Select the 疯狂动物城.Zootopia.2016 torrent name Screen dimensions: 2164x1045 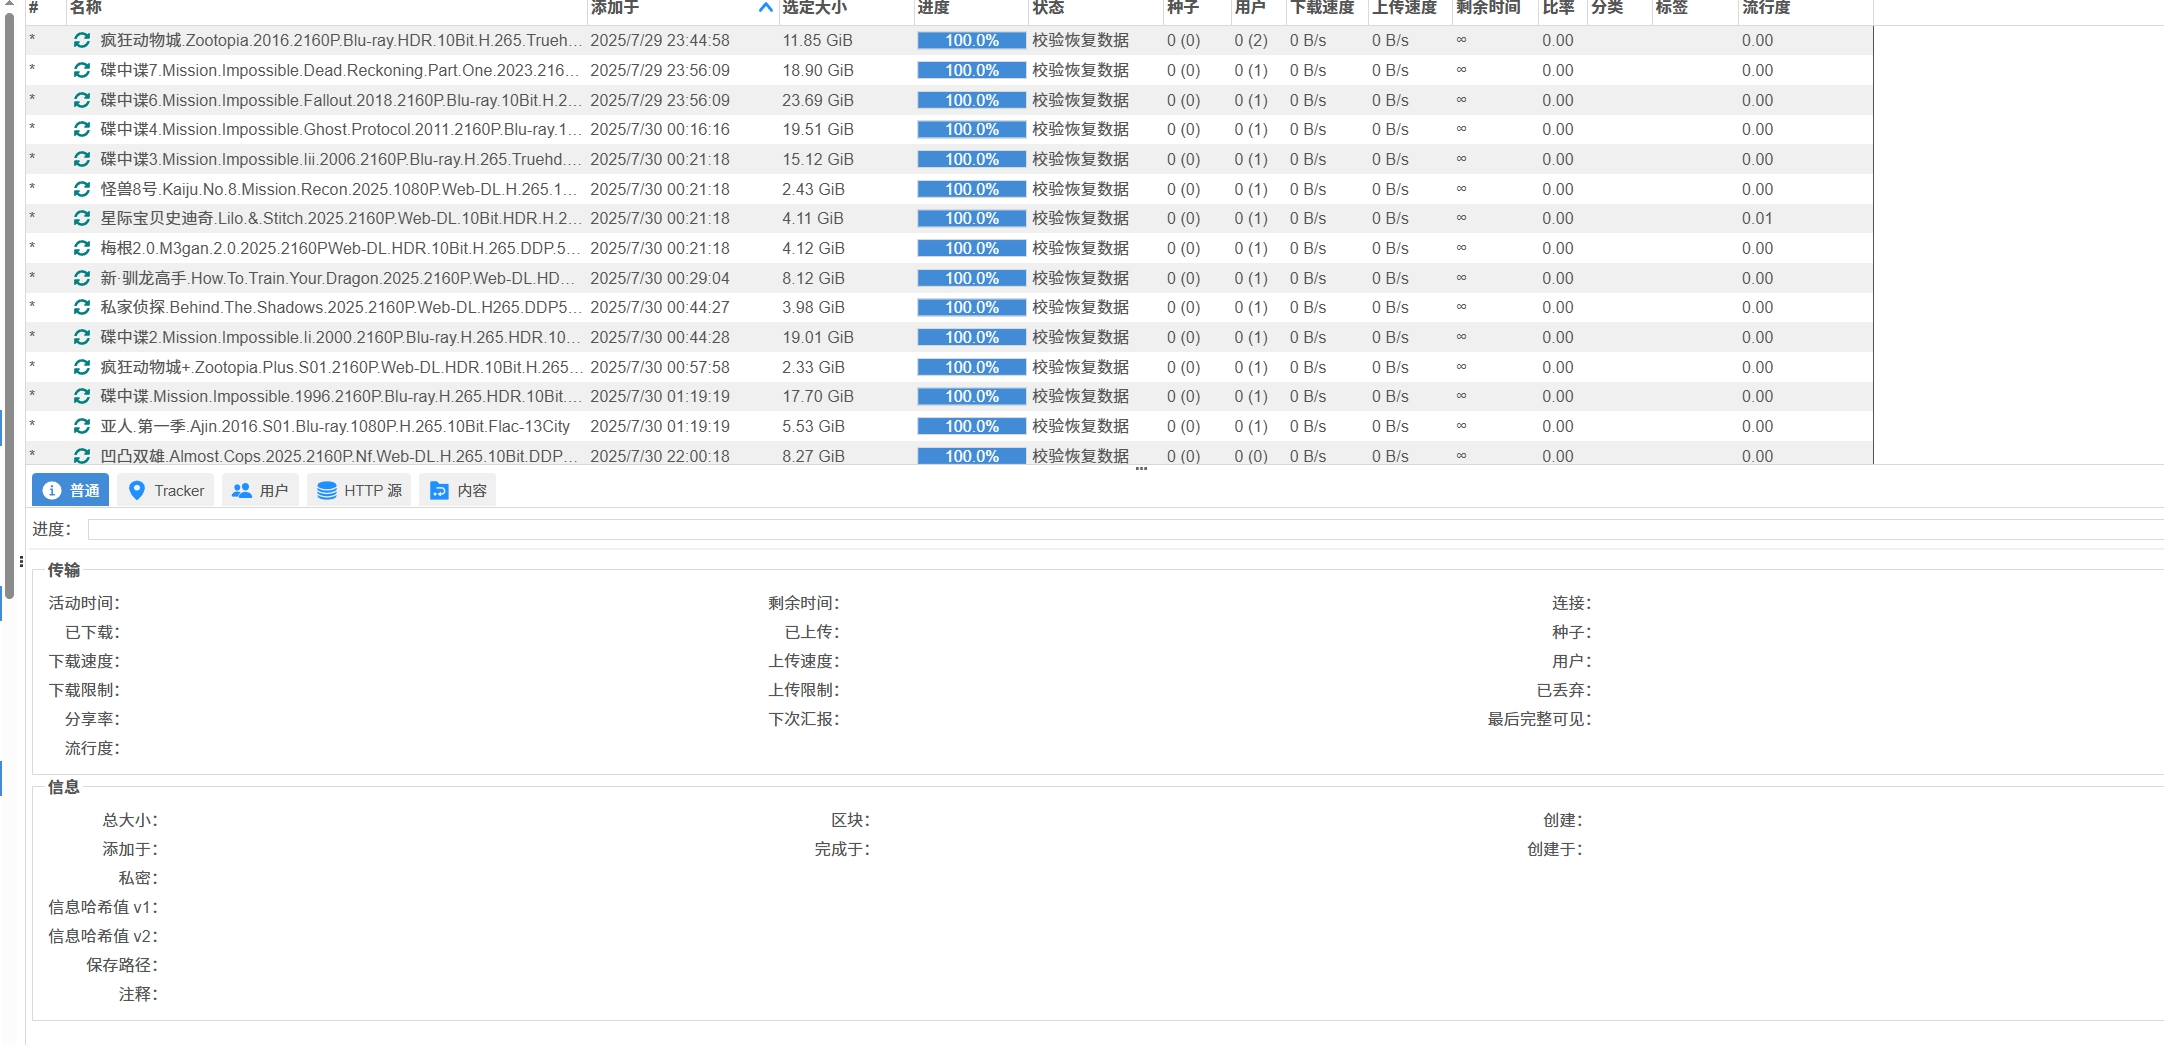pos(341,40)
